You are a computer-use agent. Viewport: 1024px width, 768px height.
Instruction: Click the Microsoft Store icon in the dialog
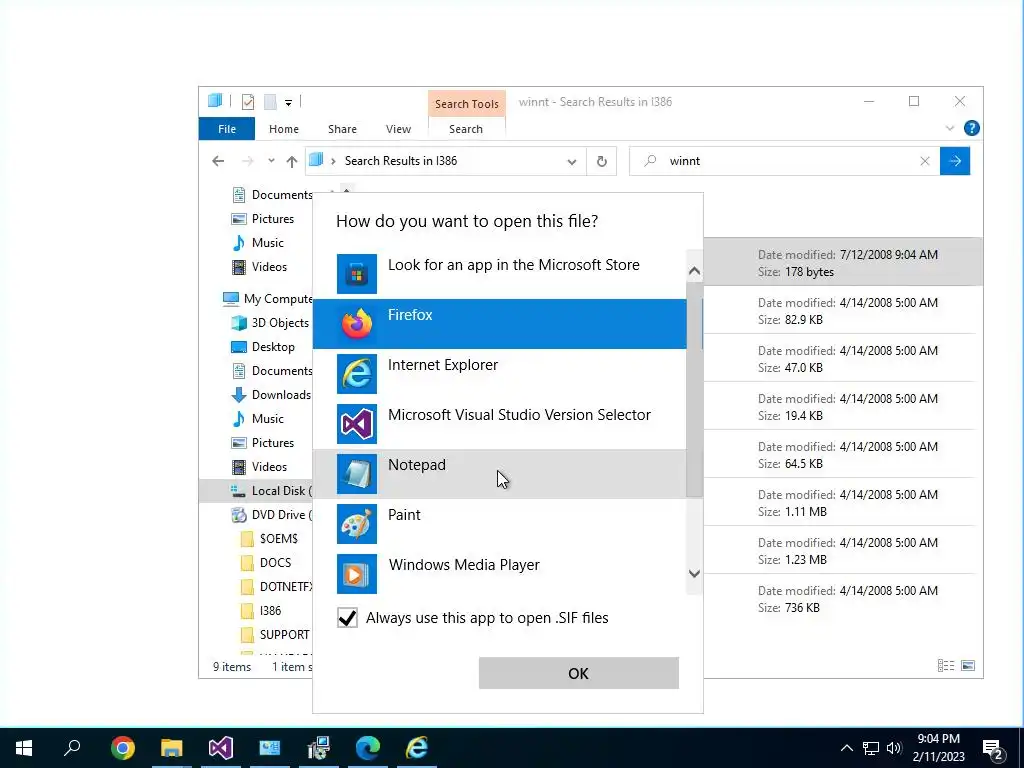pos(357,274)
